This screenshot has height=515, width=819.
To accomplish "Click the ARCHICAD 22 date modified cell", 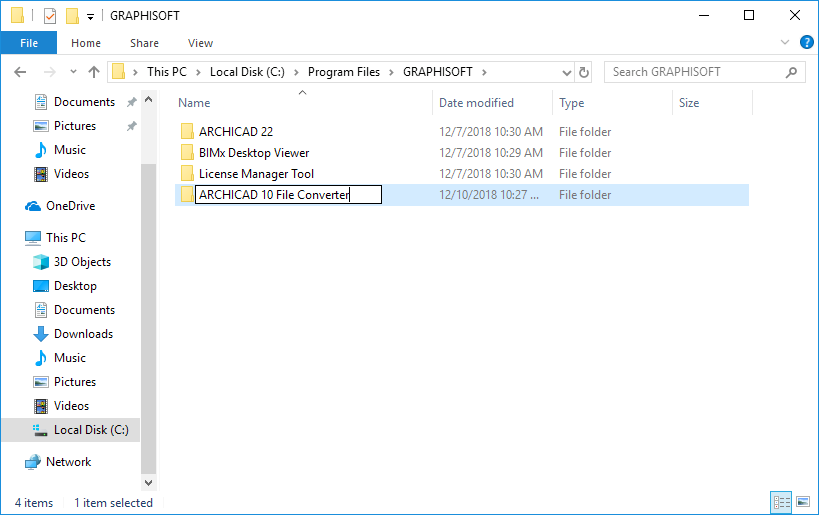I will pyautogui.click(x=490, y=132).
